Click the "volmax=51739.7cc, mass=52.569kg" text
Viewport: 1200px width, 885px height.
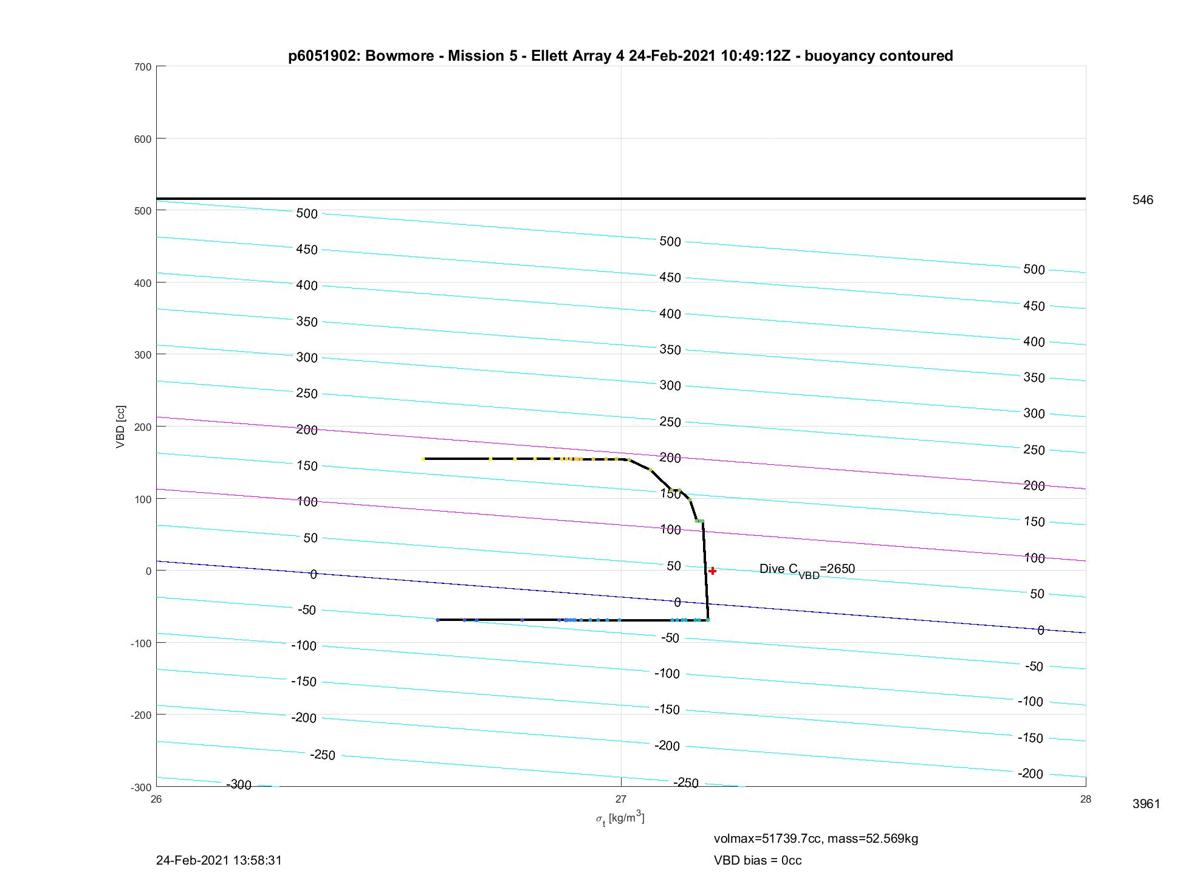[815, 838]
